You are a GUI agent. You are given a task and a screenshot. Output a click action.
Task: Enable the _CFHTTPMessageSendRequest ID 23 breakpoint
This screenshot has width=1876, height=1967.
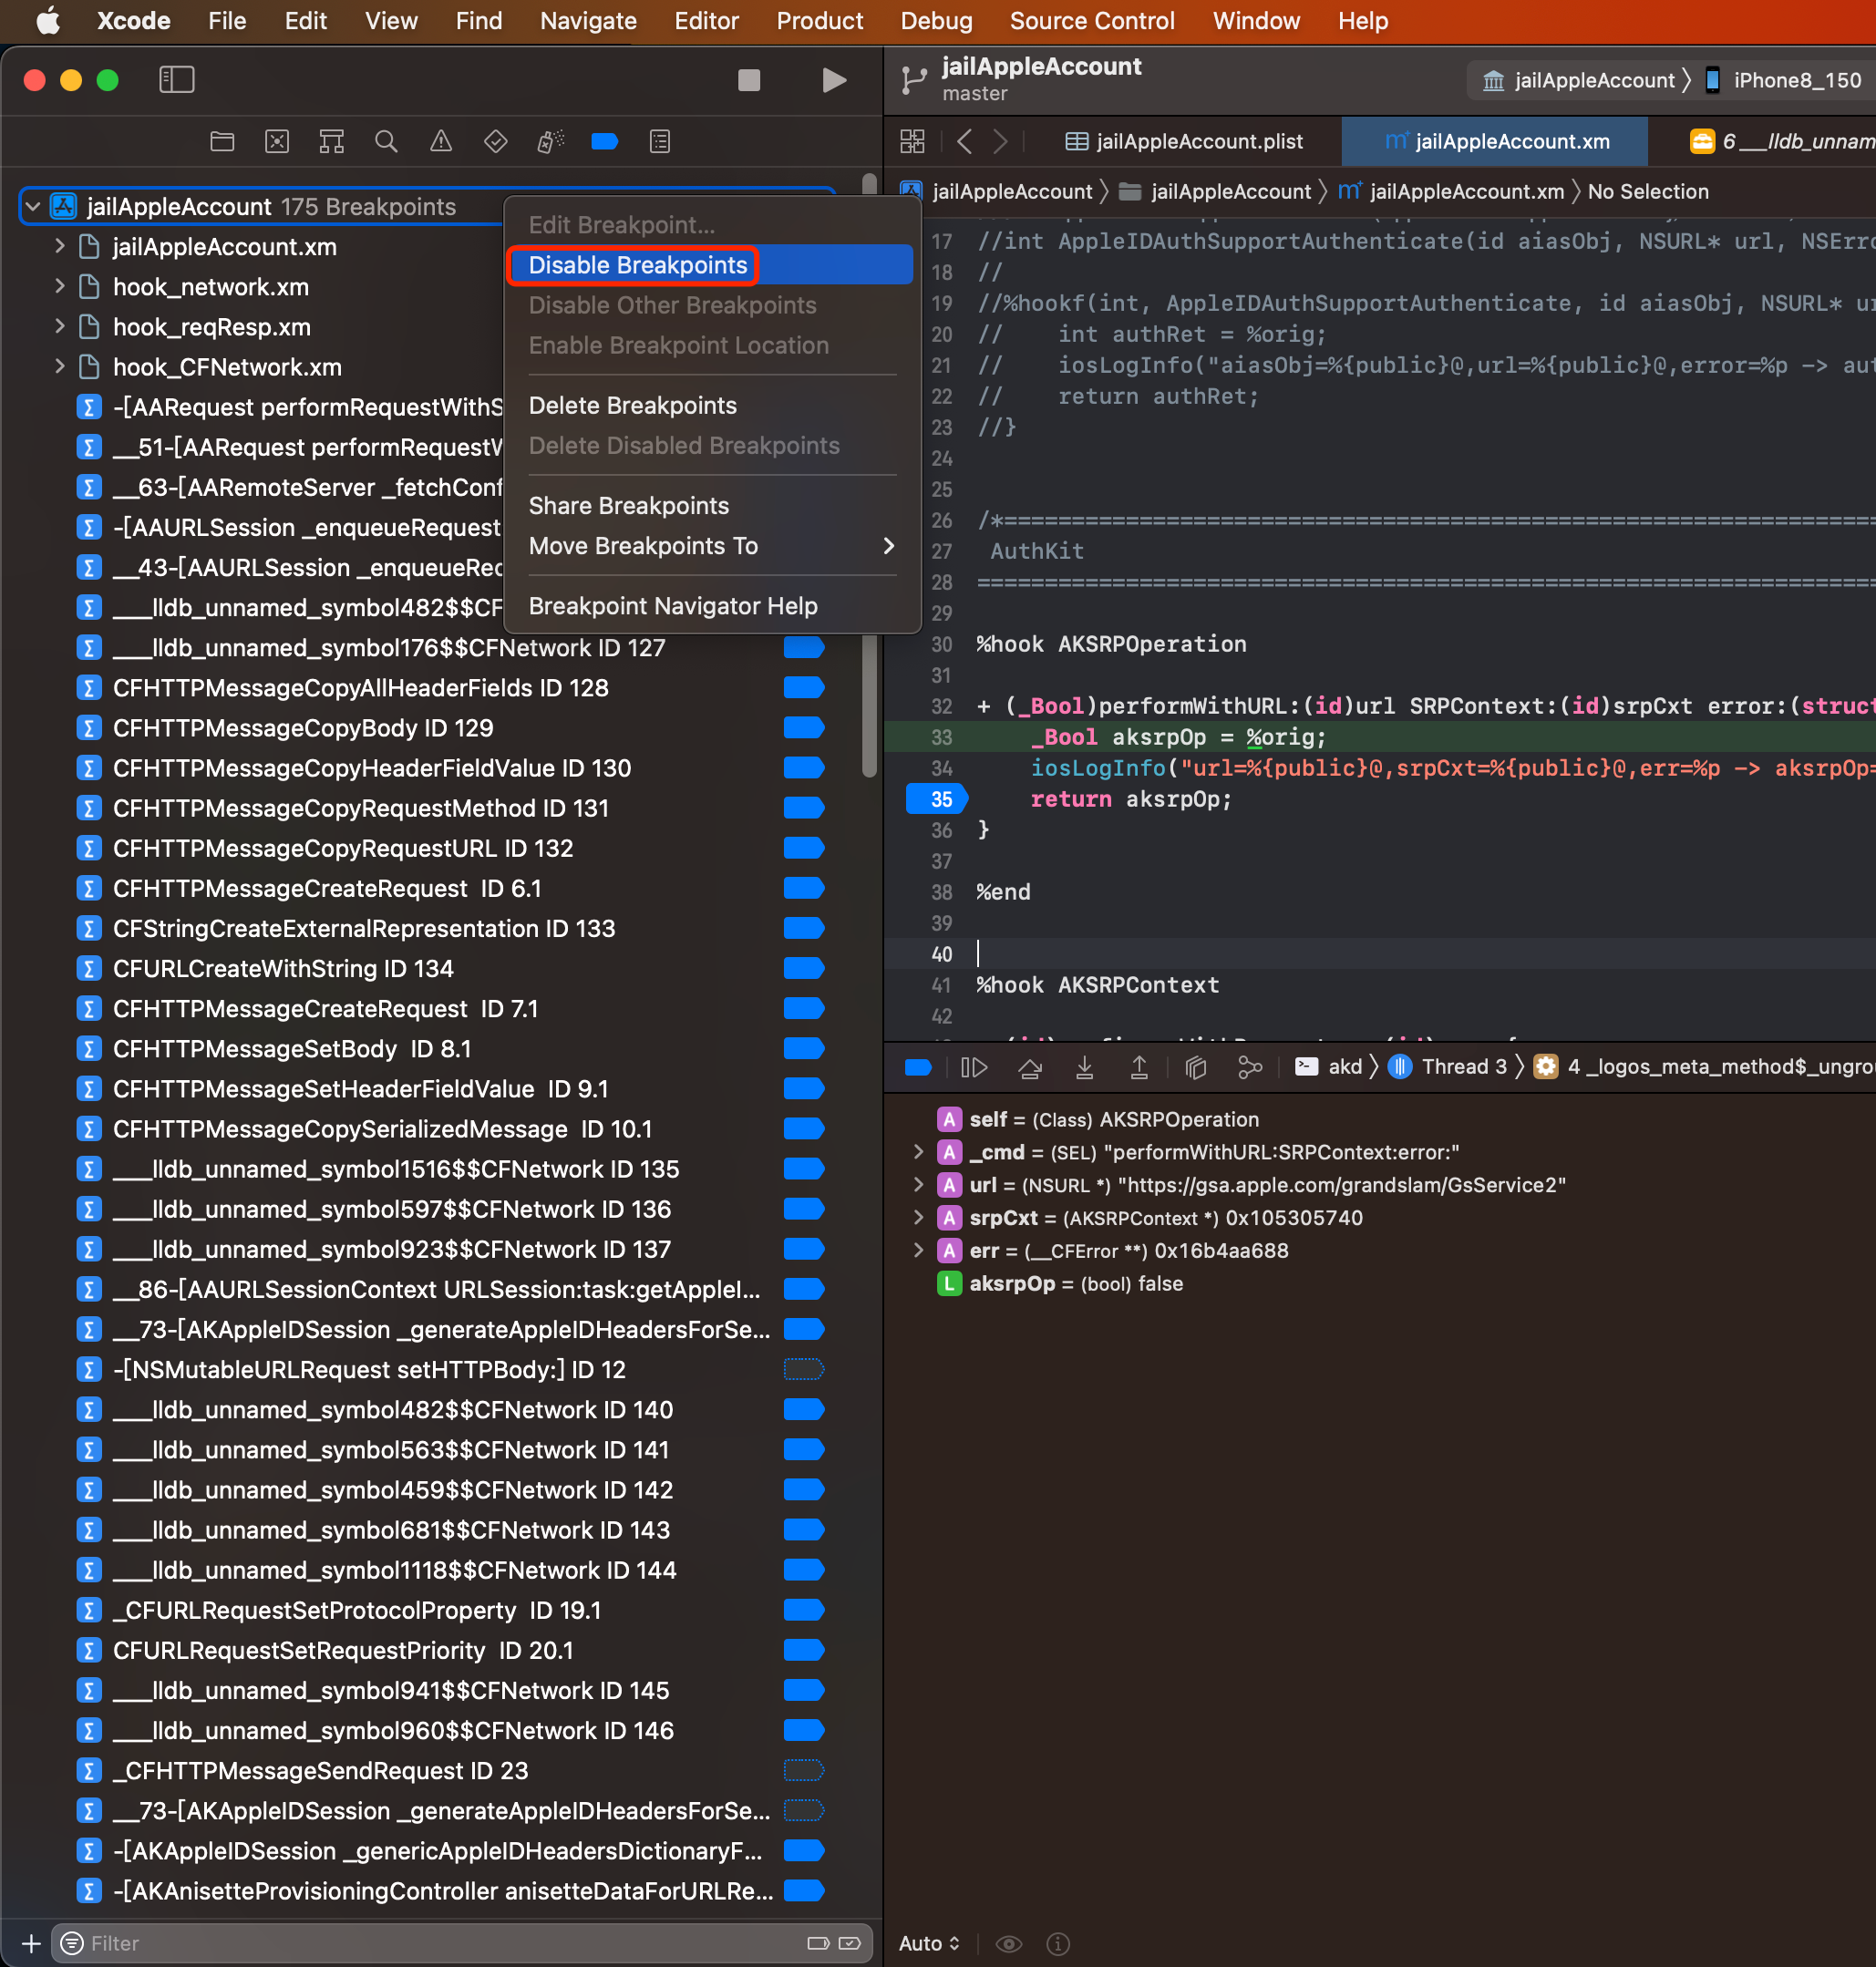point(803,1770)
